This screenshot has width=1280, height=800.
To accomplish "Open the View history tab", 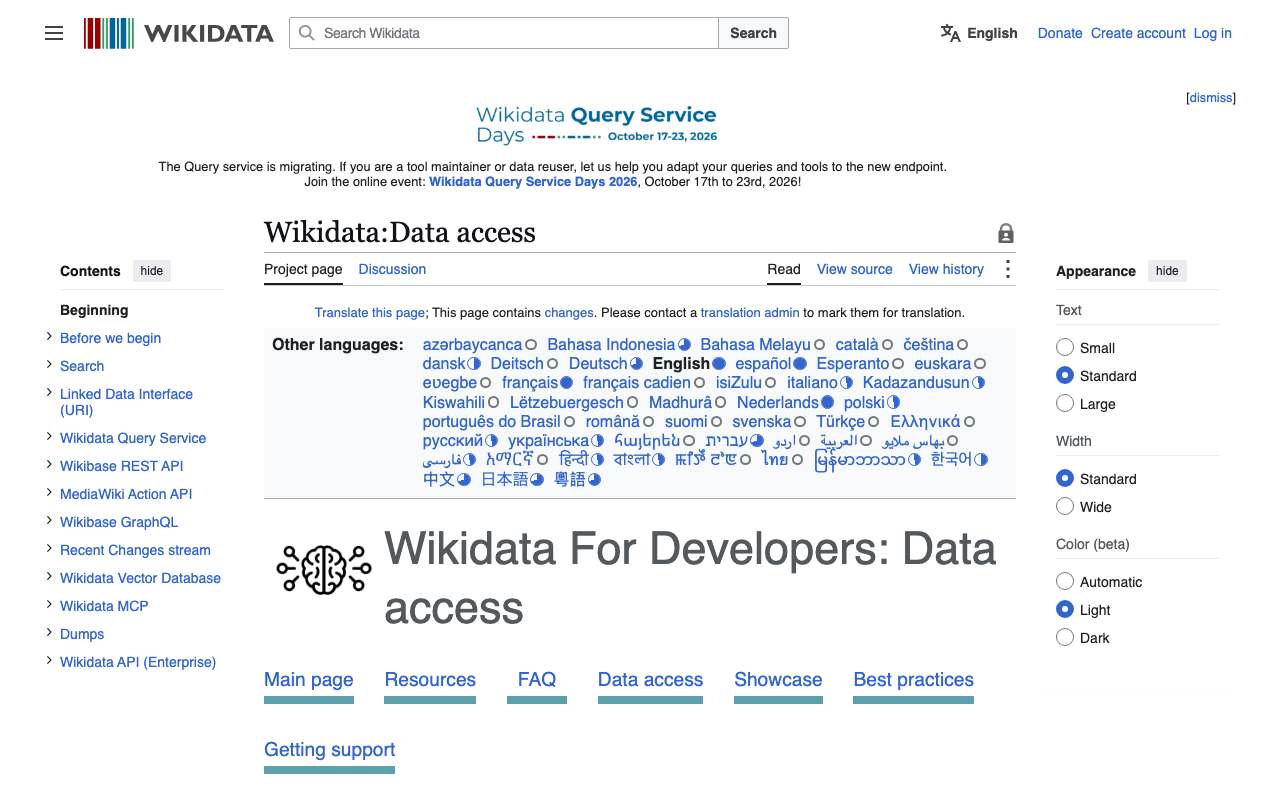I will [946, 269].
